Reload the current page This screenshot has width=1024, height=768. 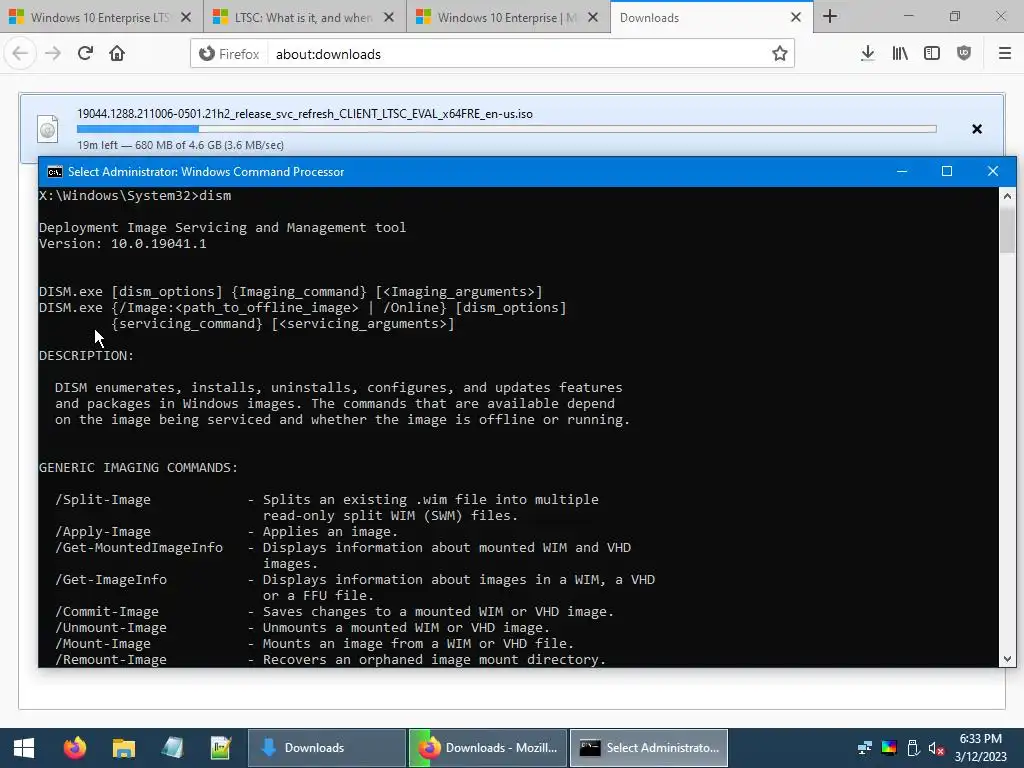click(85, 54)
